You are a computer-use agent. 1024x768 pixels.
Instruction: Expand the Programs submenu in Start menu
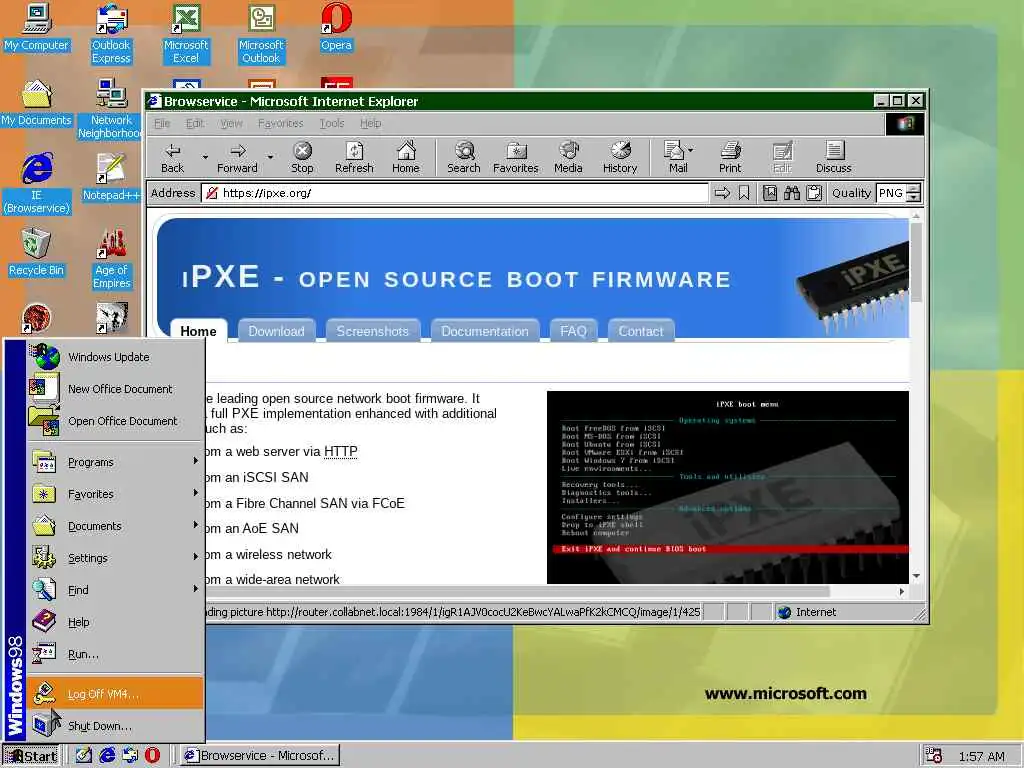click(x=115, y=462)
